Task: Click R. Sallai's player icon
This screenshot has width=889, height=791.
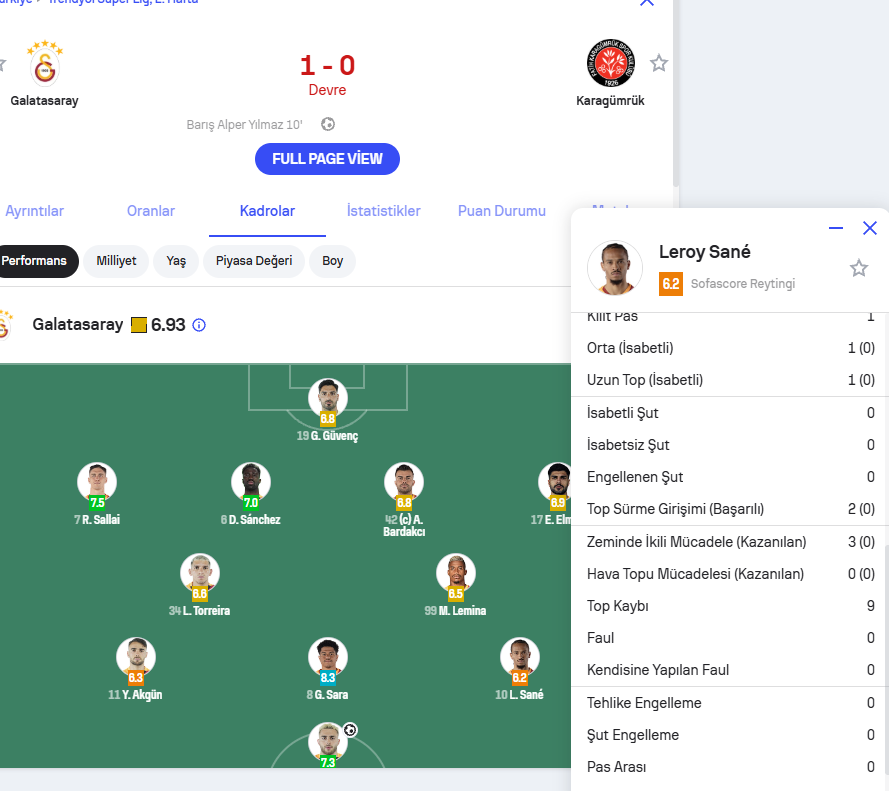Action: 97,483
